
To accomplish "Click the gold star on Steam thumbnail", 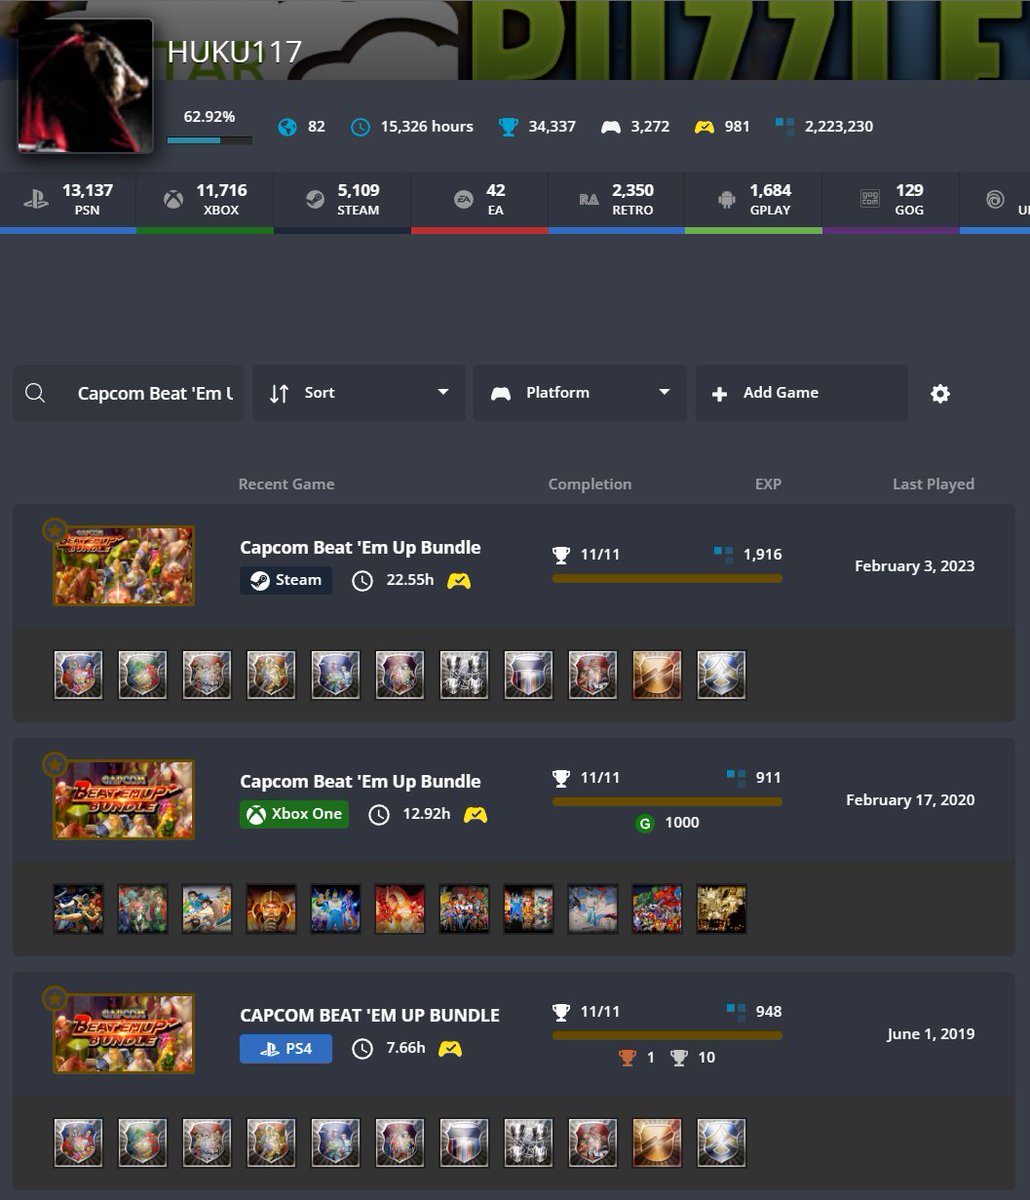I will [x=55, y=530].
